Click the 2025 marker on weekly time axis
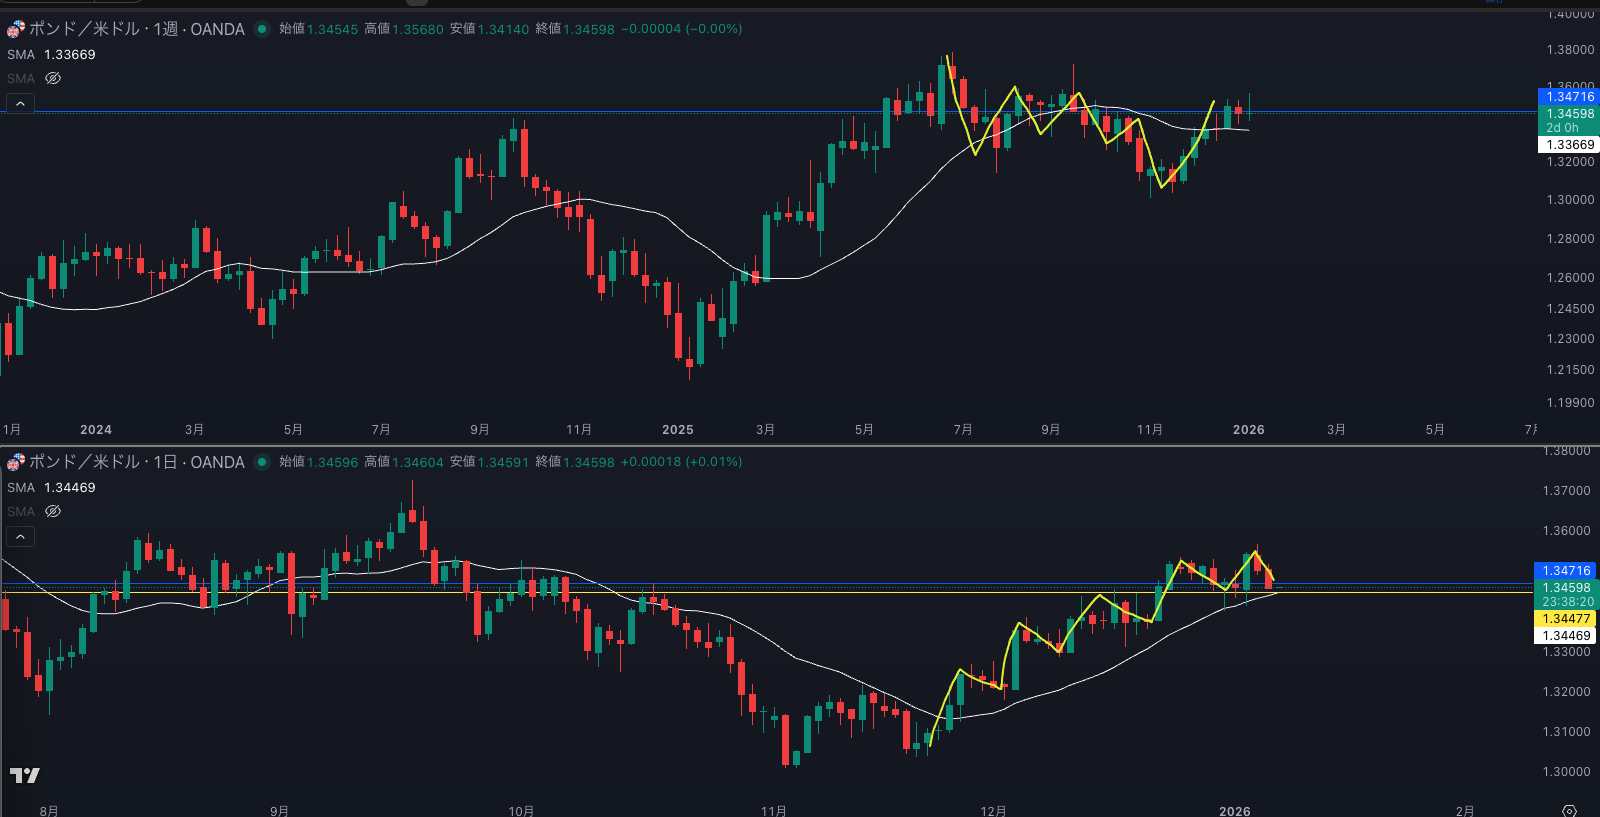 click(x=677, y=430)
